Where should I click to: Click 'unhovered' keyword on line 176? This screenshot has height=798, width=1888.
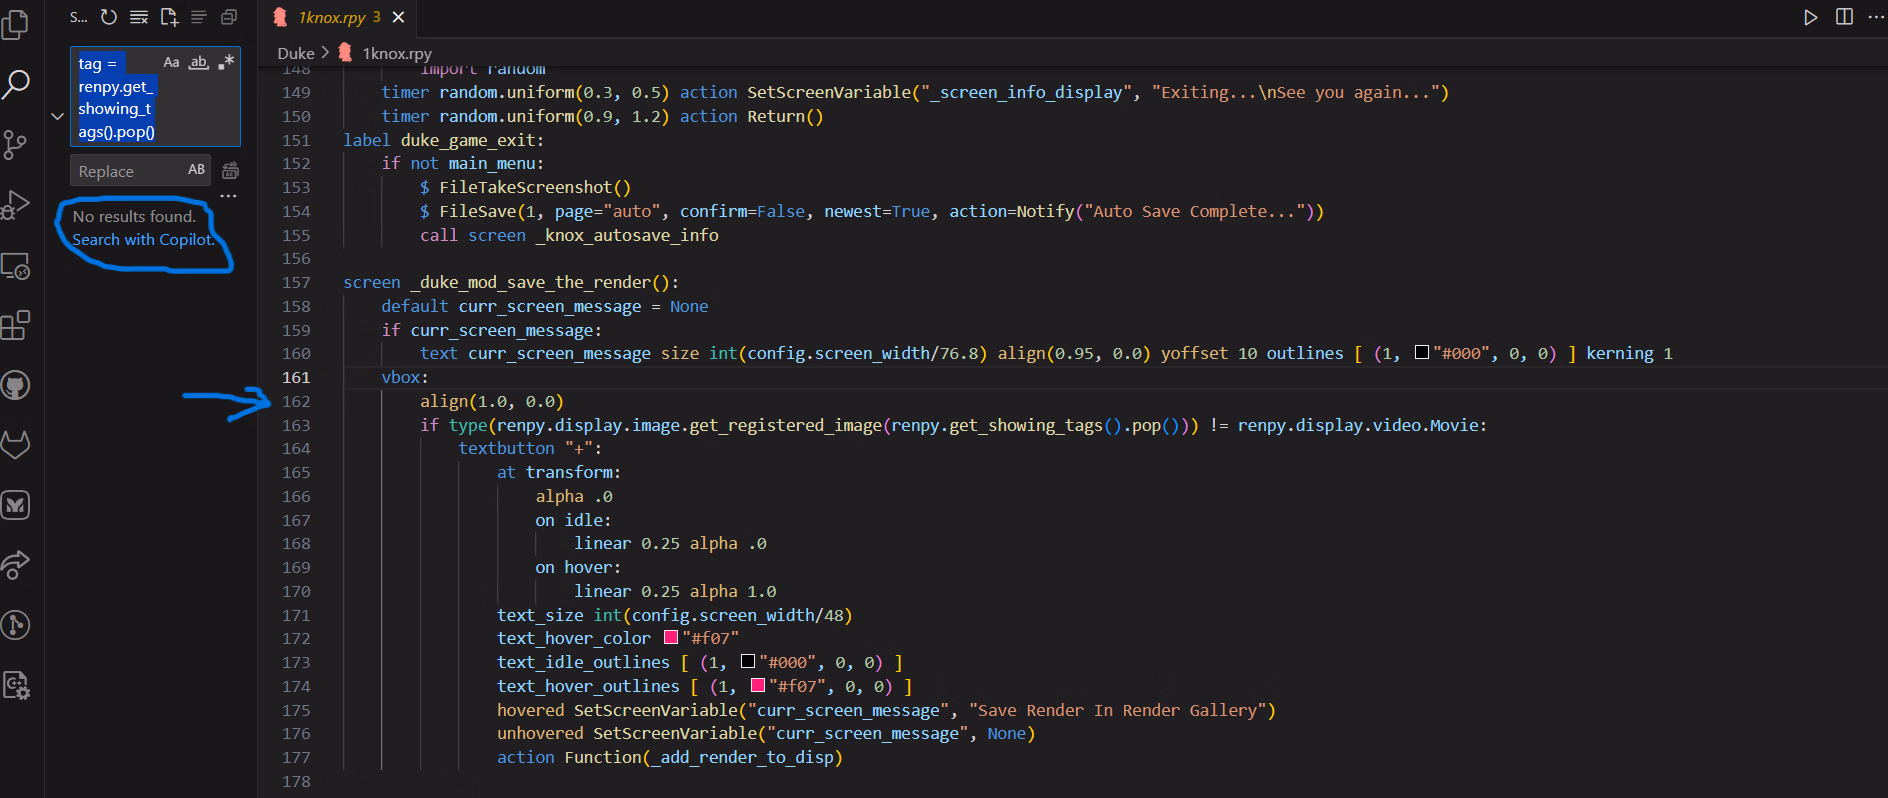pos(540,733)
